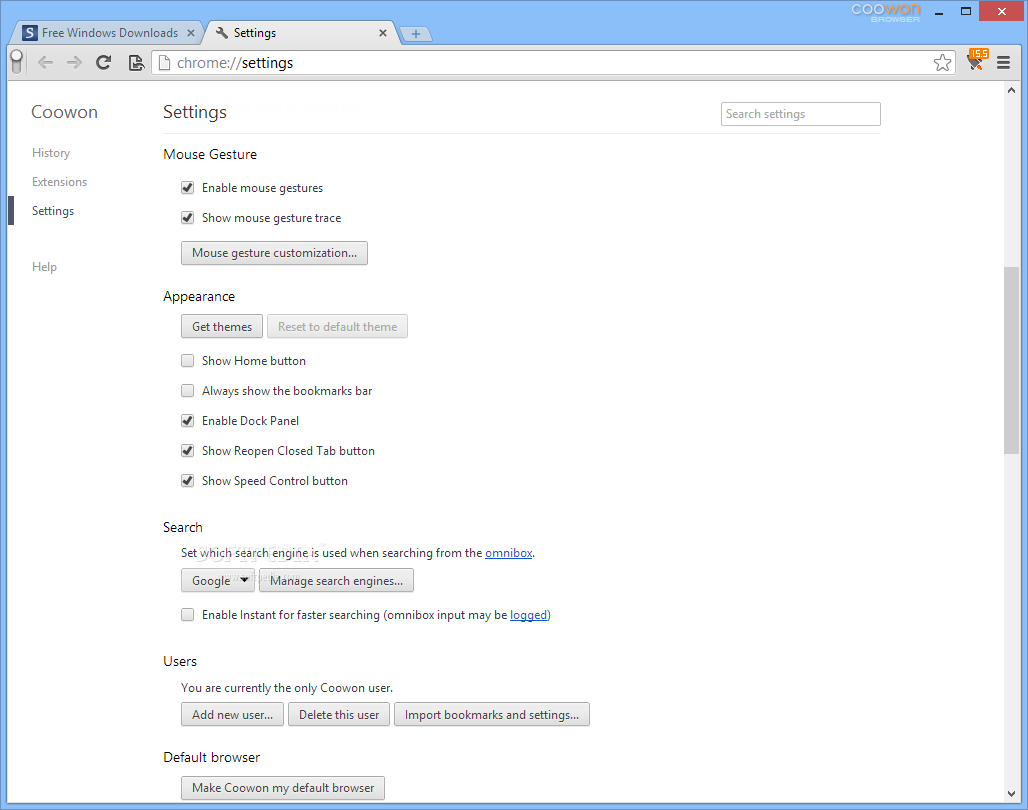The image size is (1028, 810).
Task: Open History in the sidebar
Action: (51, 153)
